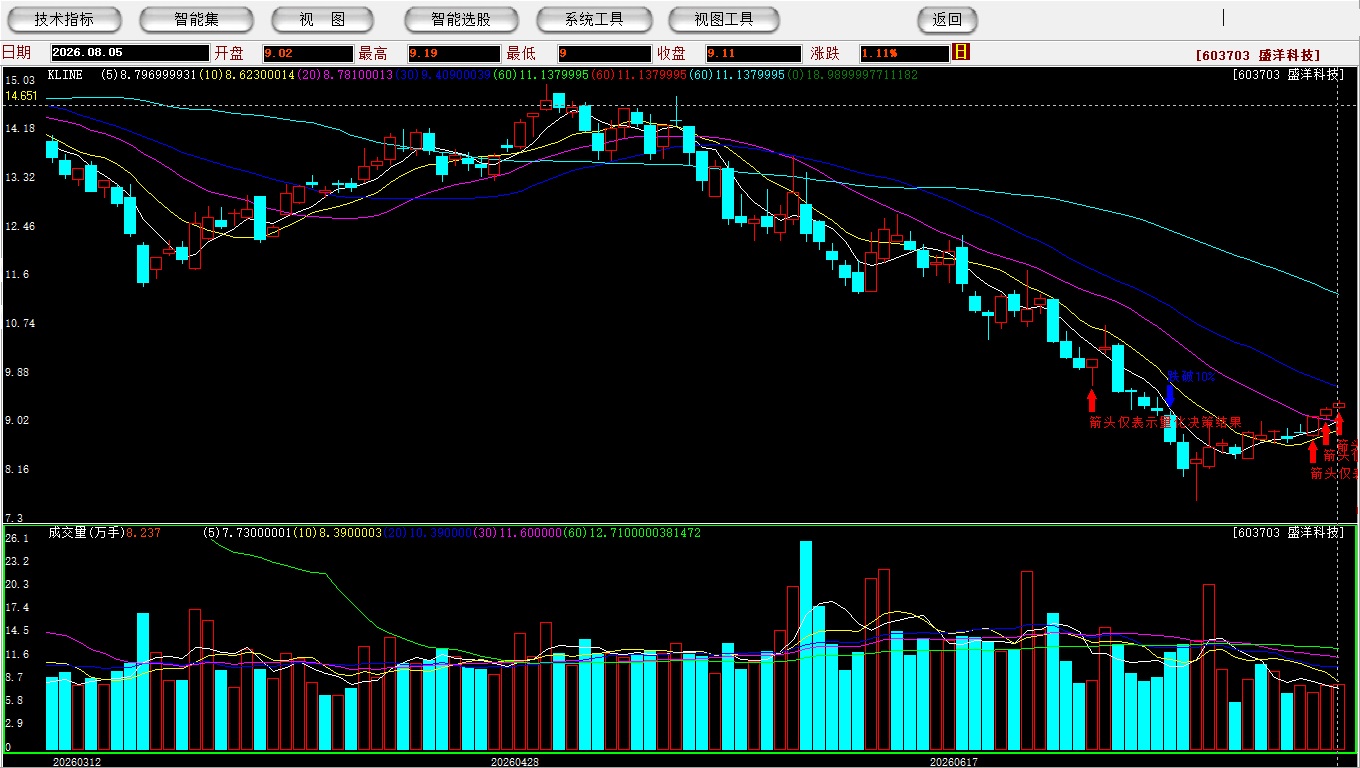Click the 开盘 value field 9.02
Screen dimensions: 1360x768
click(308, 53)
